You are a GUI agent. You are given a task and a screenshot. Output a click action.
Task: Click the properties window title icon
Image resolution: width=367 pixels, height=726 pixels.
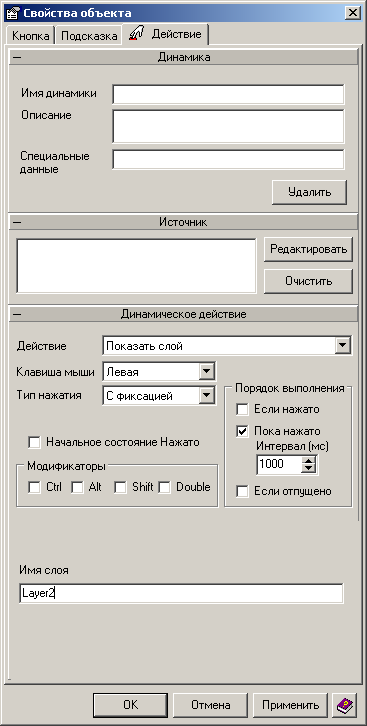[x=12, y=13]
